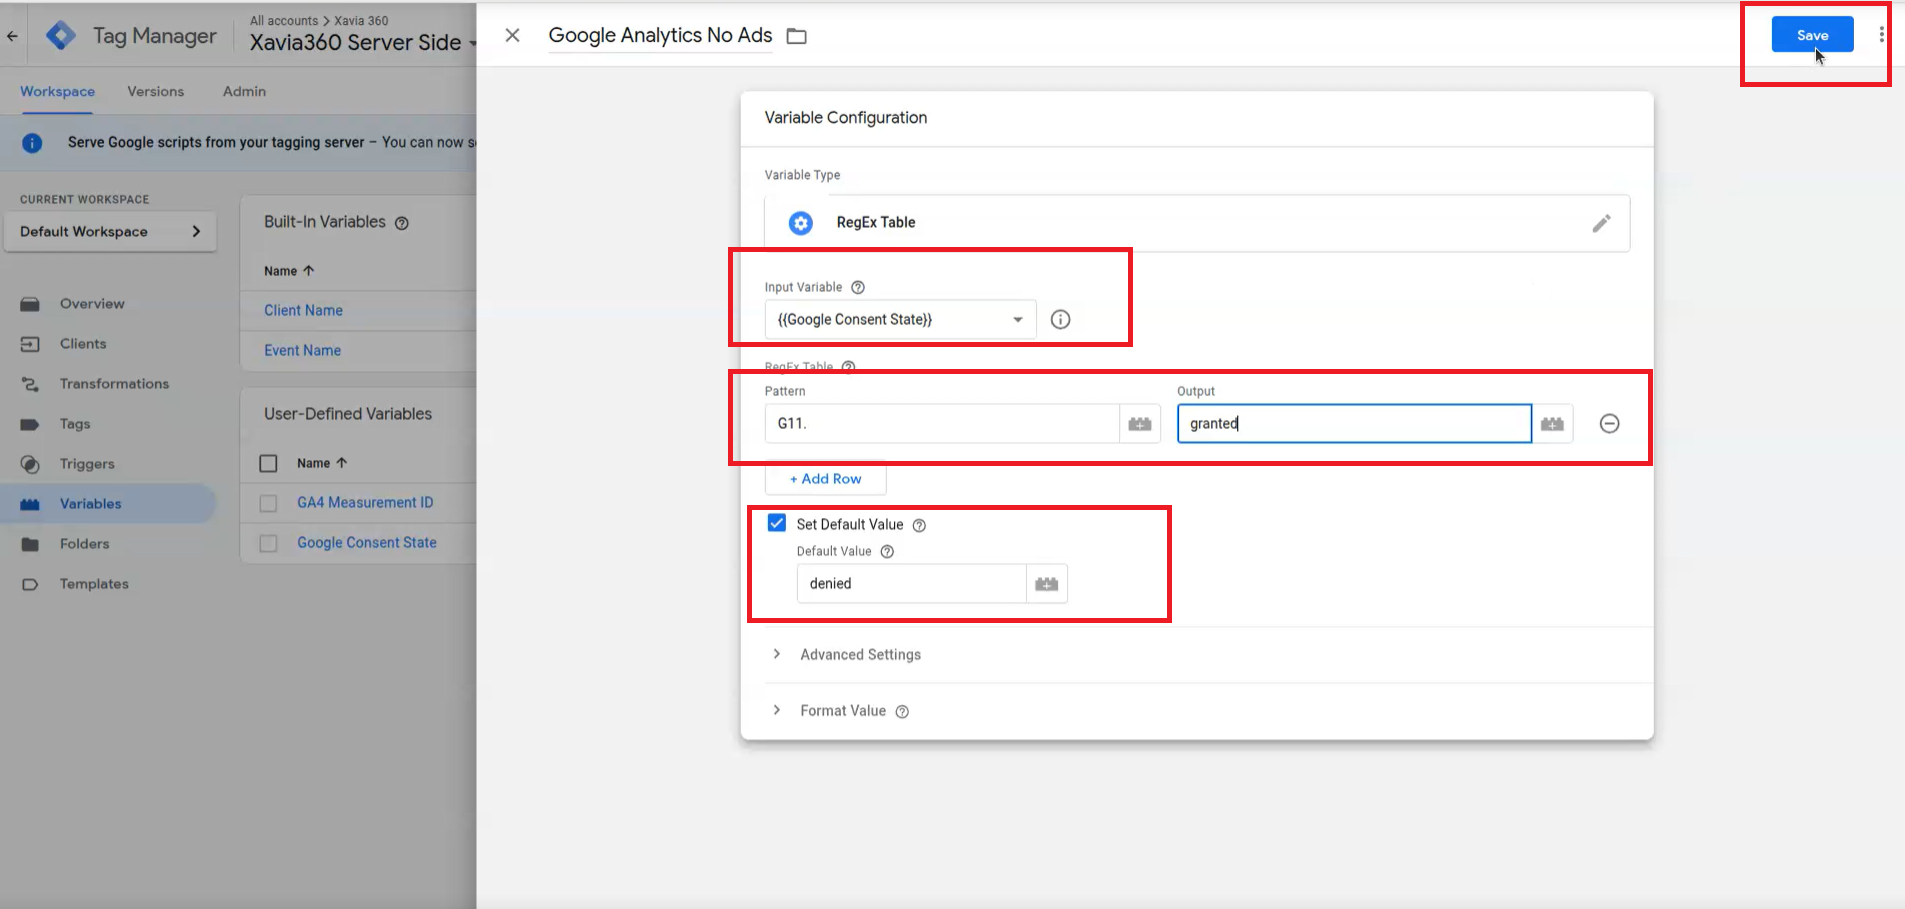Click the pencil icon to edit variable type
1905x909 pixels.
point(1601,223)
